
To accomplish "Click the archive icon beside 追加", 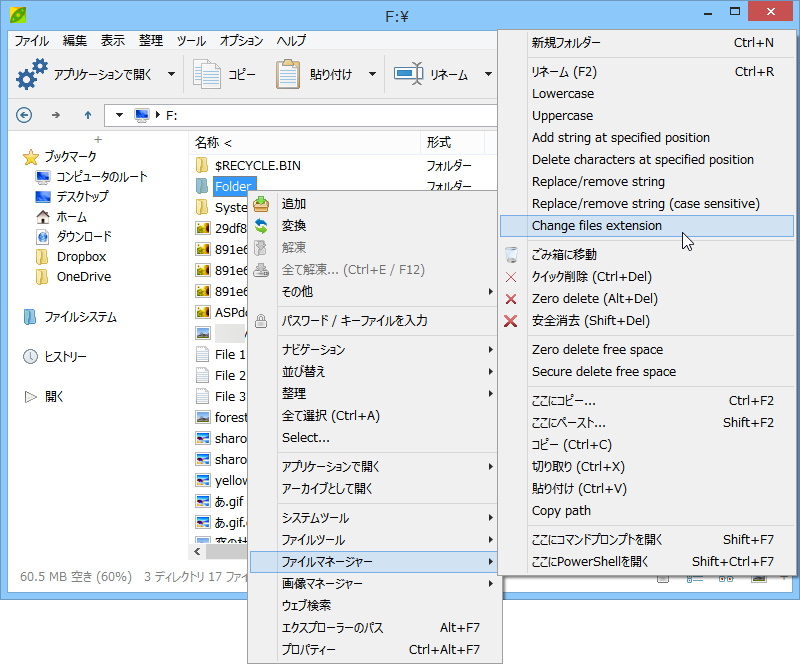I will pos(259,204).
